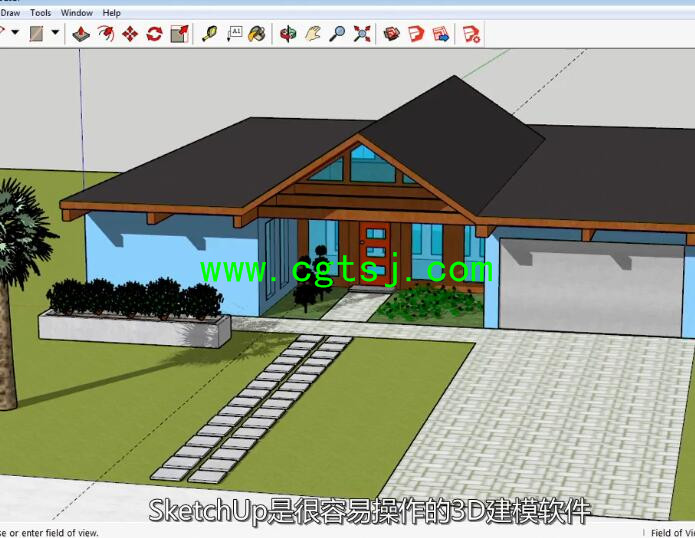
Task: Select the Orbit tool
Action: tap(288, 34)
